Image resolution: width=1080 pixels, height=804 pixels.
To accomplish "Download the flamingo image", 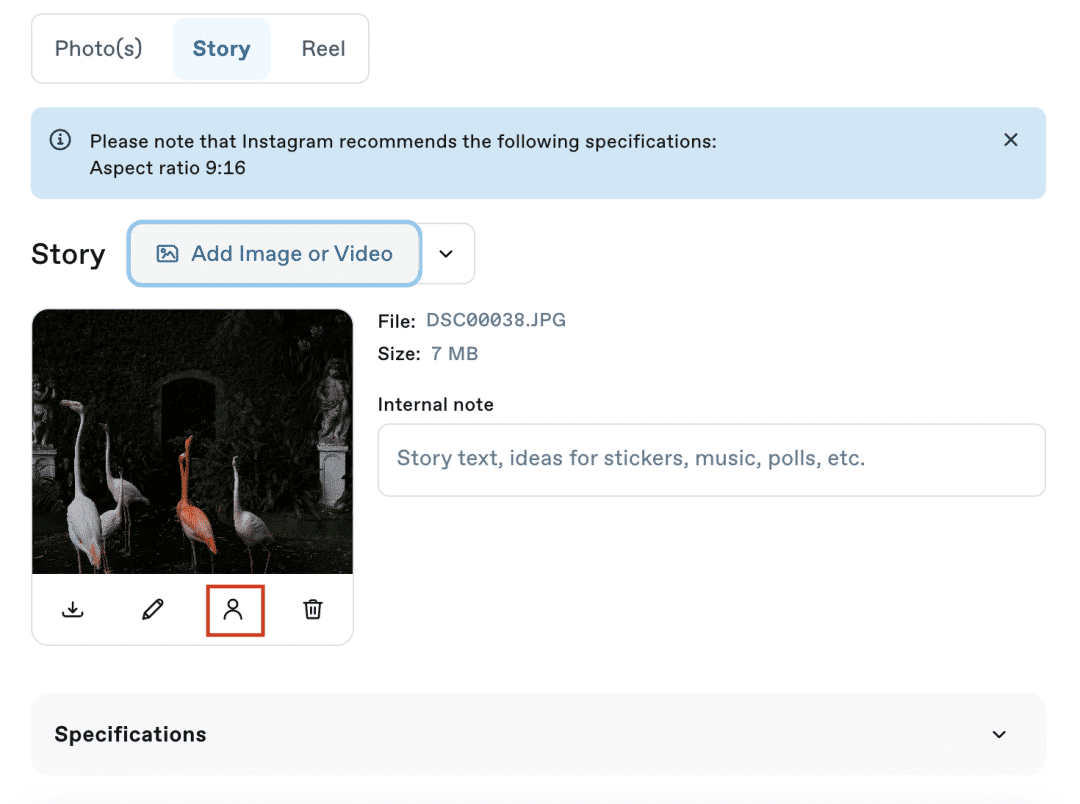I will point(73,609).
